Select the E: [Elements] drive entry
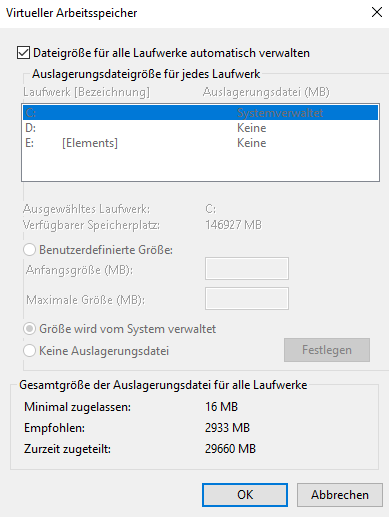This screenshot has height=517, width=389. [x=200, y=143]
